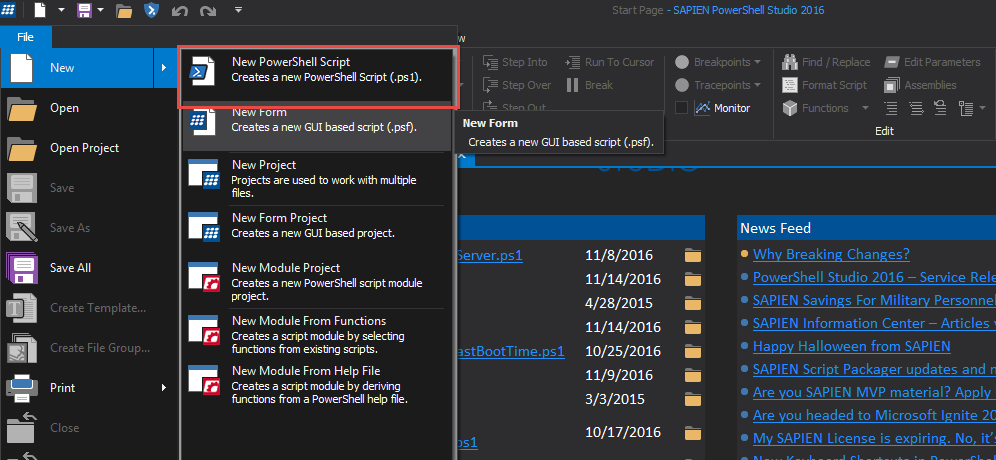Viewport: 996px width, 460px height.
Task: Open the Print submenu in File menu
Action: pyautogui.click(x=88, y=388)
